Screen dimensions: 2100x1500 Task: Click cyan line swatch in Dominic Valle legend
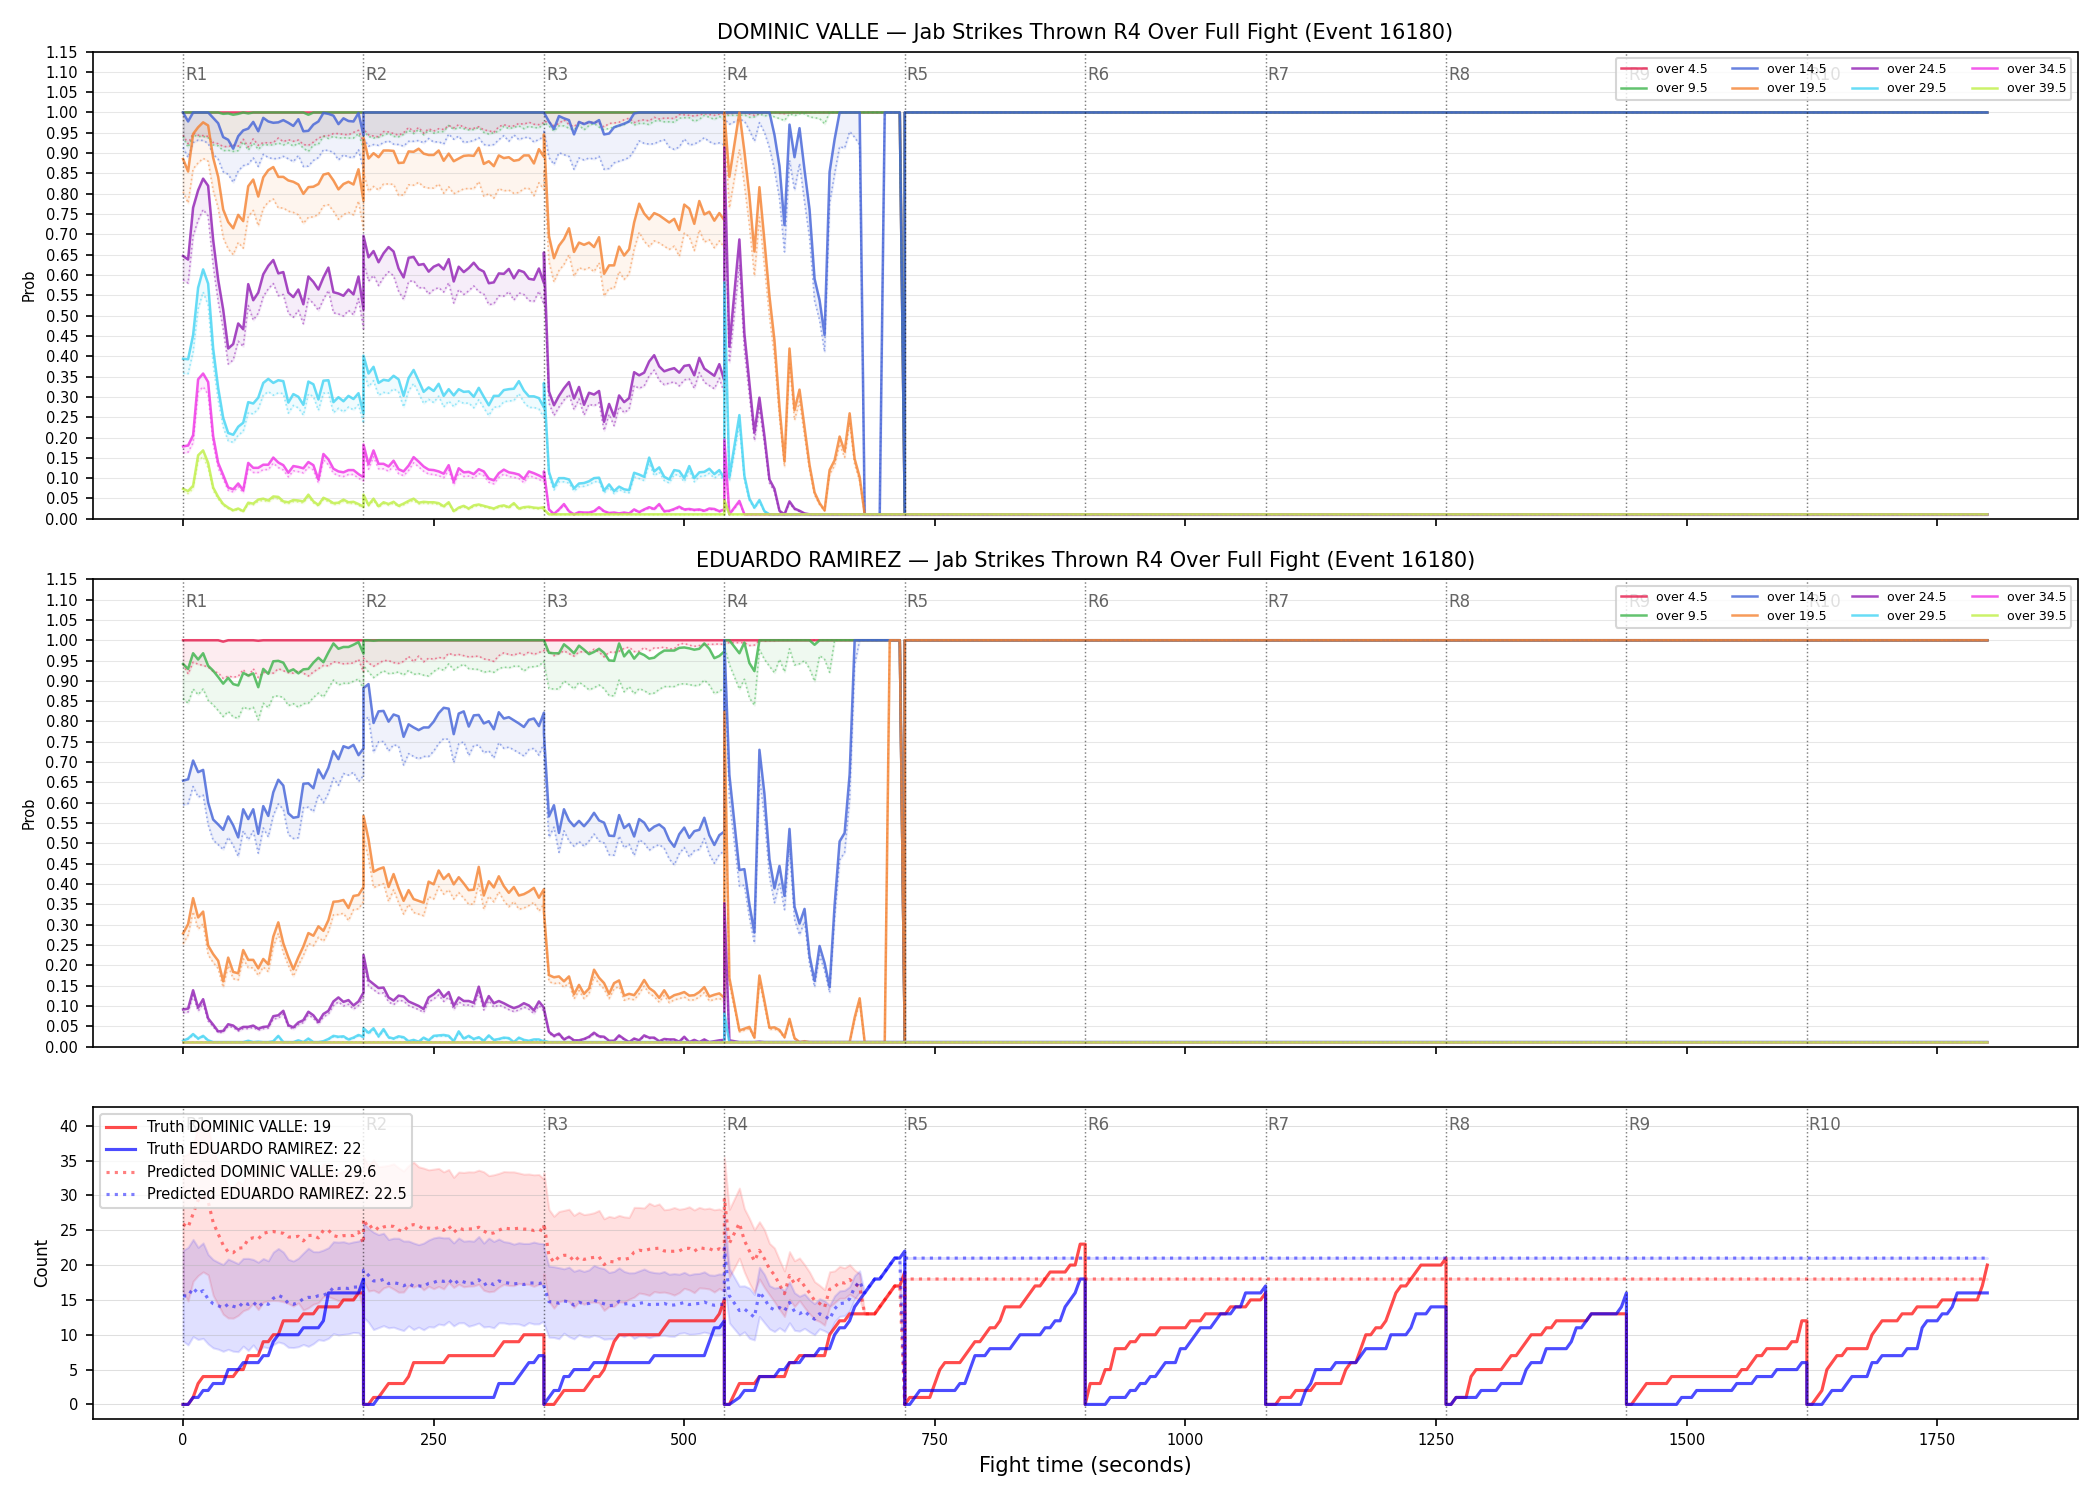pos(1865,88)
